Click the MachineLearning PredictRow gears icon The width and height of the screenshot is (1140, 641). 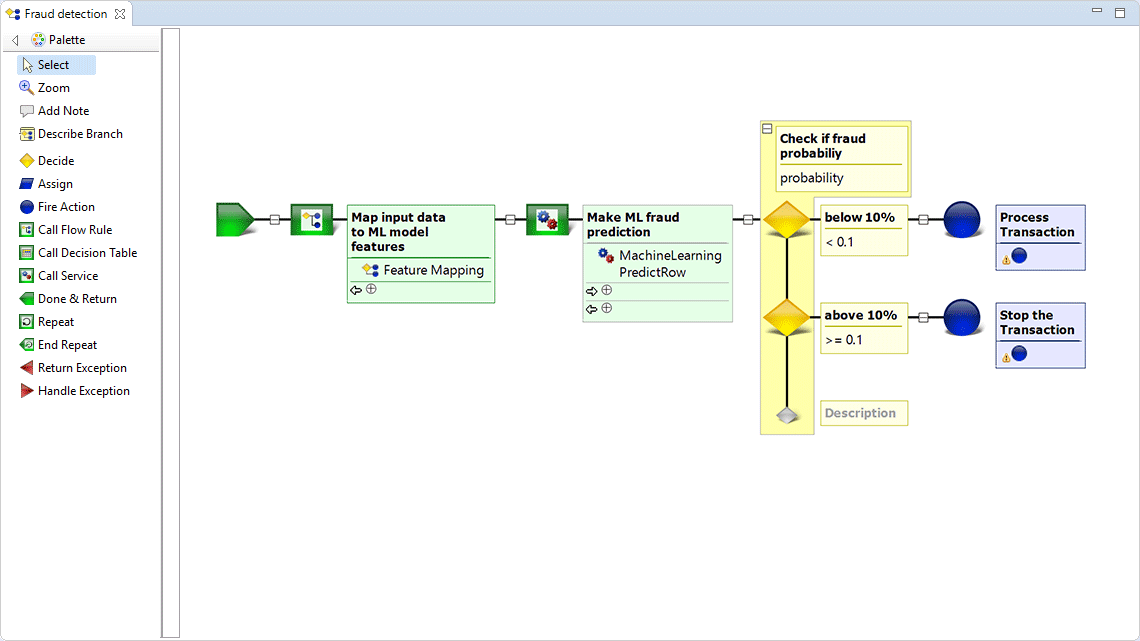(x=604, y=255)
